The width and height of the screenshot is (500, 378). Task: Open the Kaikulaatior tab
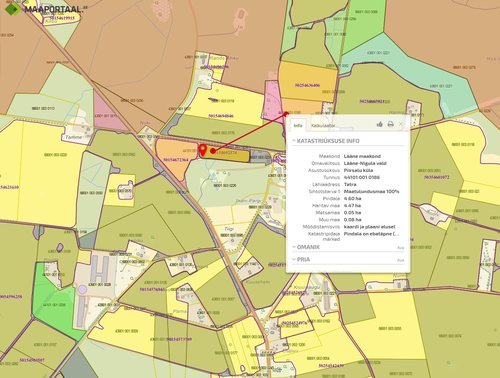[323, 126]
